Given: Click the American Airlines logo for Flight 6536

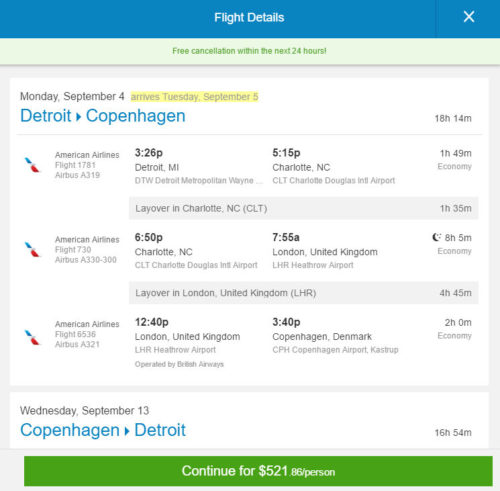Looking at the screenshot, I should point(32,337).
